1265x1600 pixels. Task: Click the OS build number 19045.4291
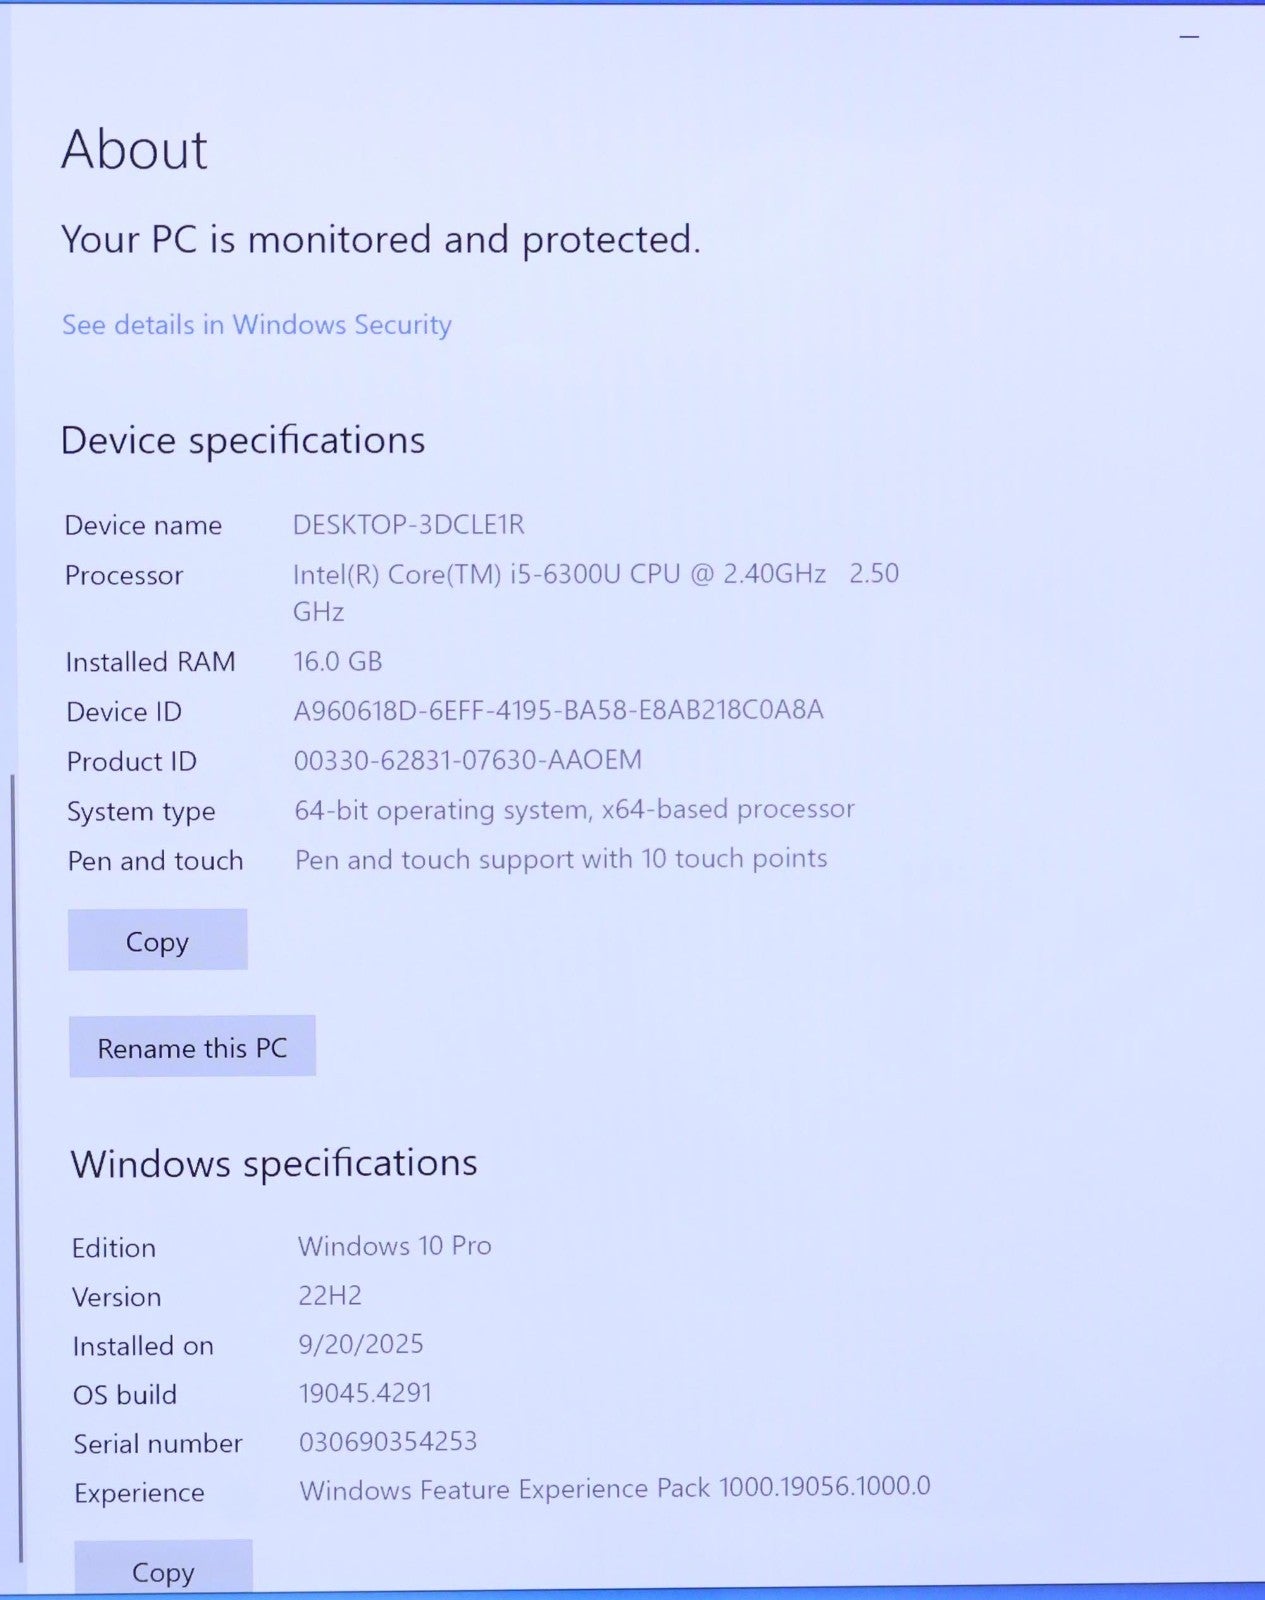(x=365, y=1393)
